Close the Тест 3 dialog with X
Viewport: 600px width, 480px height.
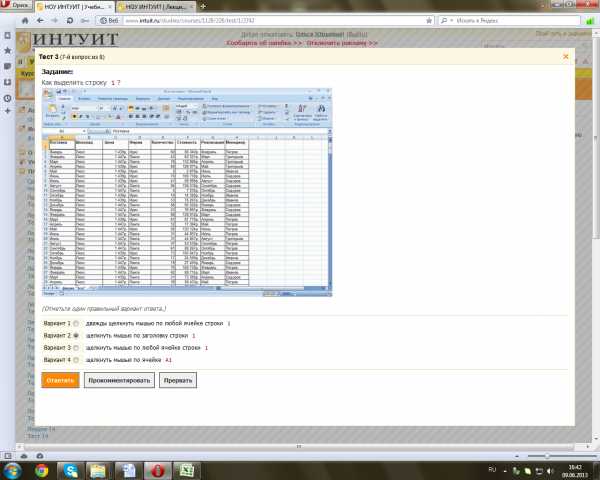pos(566,56)
